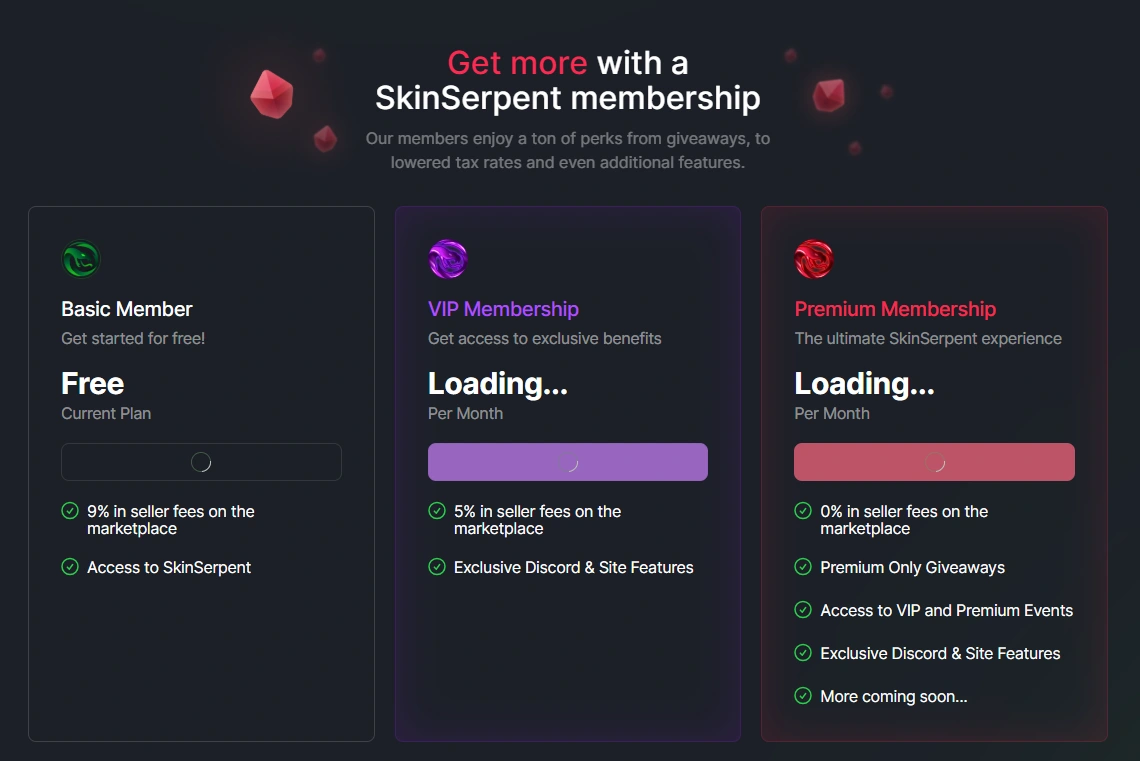Select the Basic Member title
The image size is (1140, 761).
coord(127,309)
